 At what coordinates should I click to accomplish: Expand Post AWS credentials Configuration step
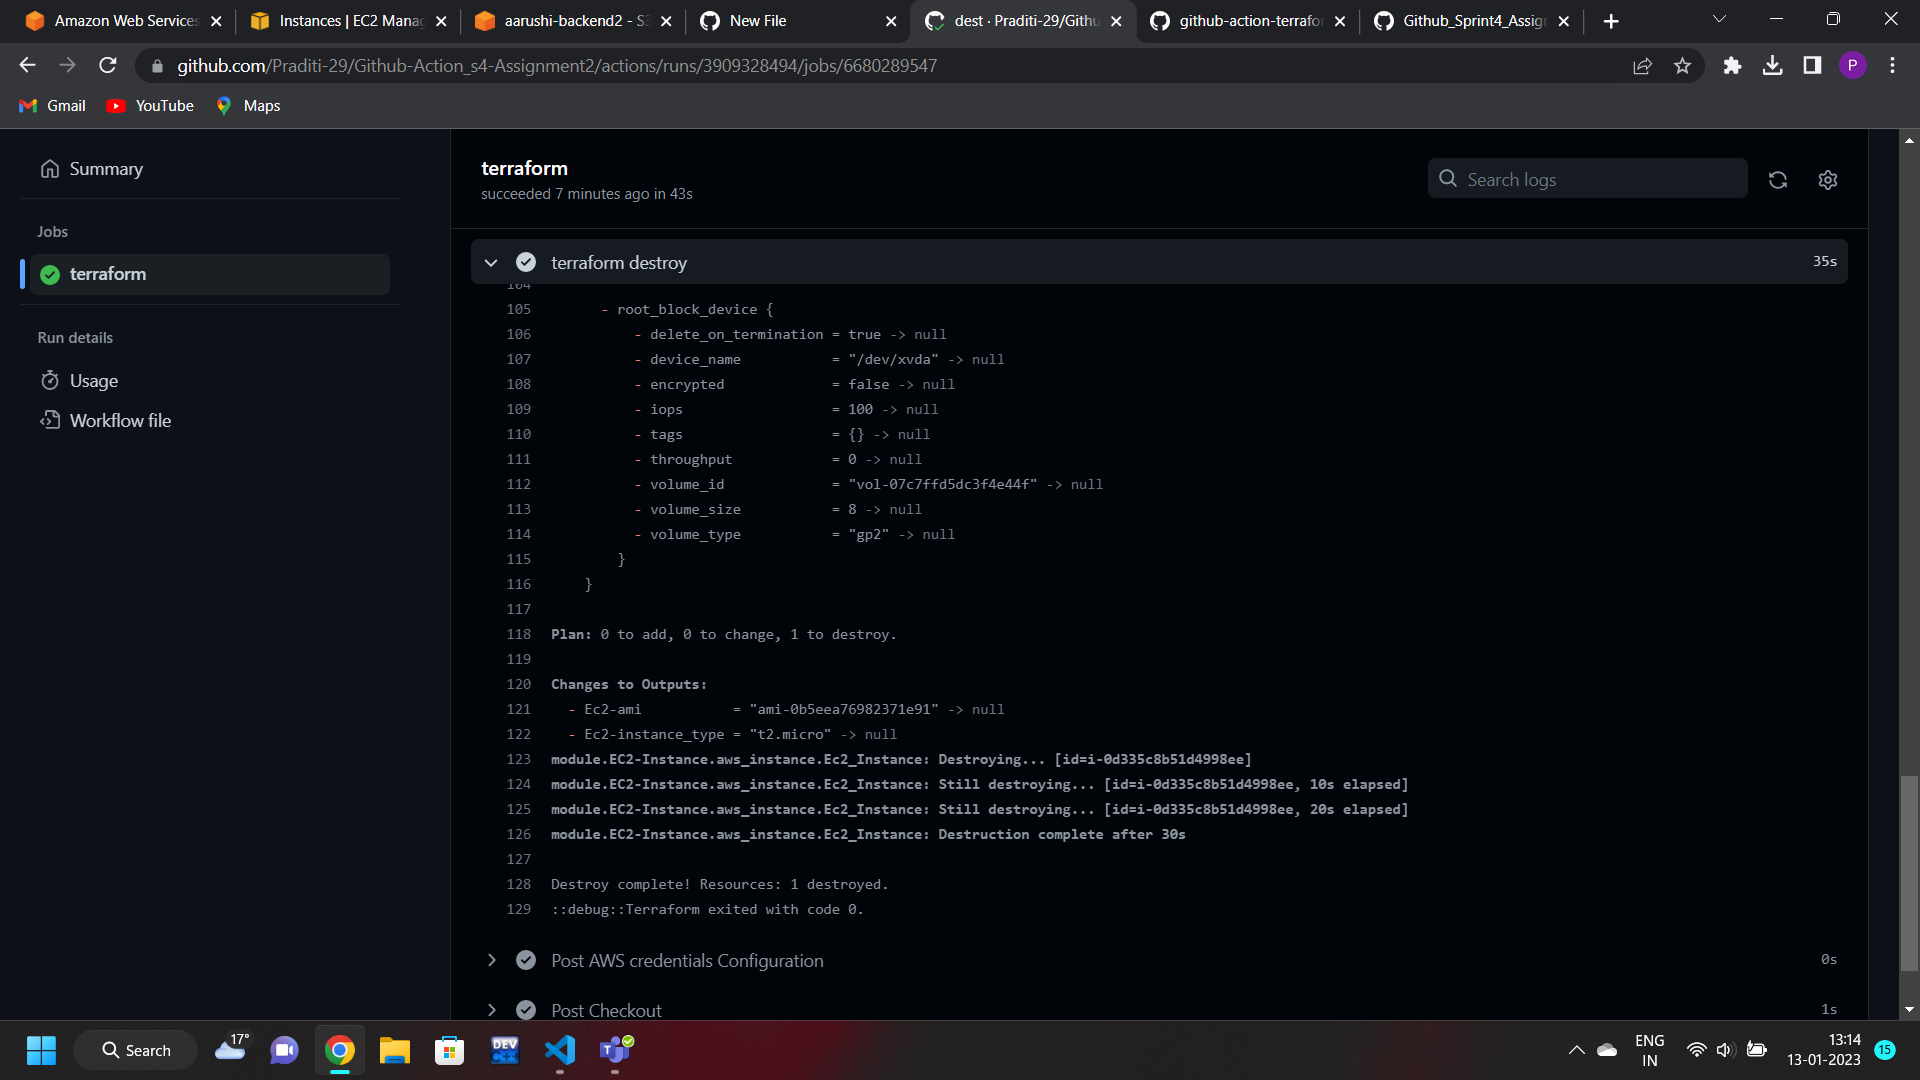pos(491,960)
